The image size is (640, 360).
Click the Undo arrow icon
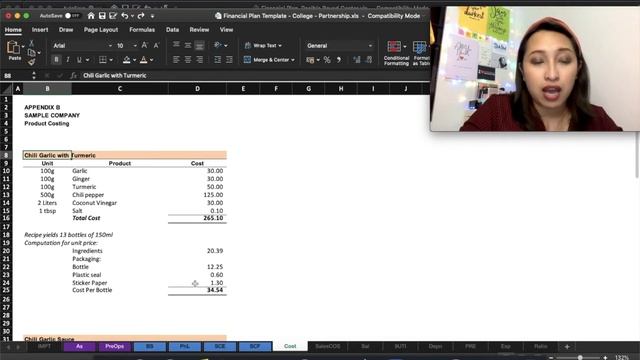click(124, 16)
